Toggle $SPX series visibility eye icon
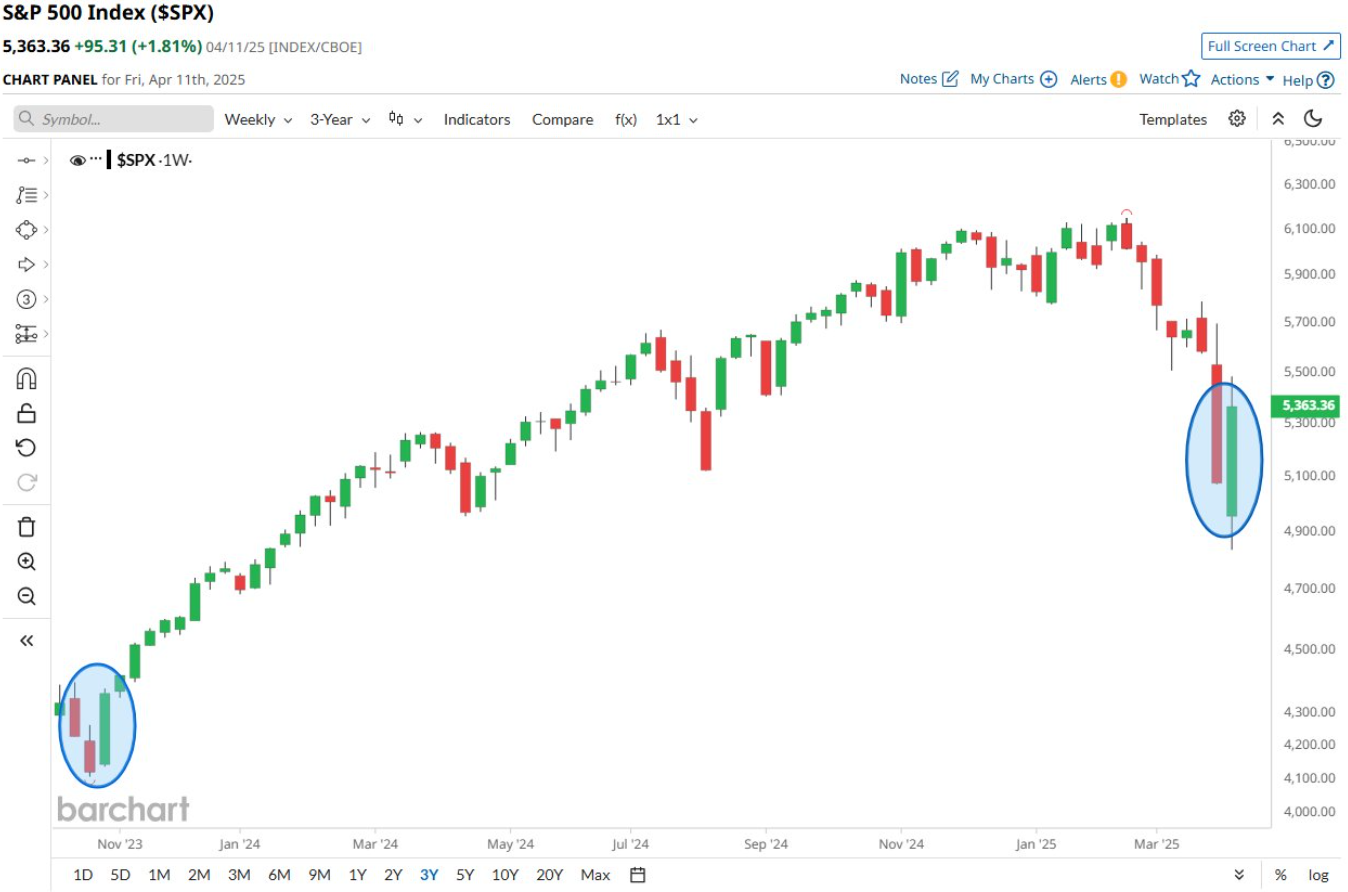This screenshot has width=1348, height=892. coord(78,160)
